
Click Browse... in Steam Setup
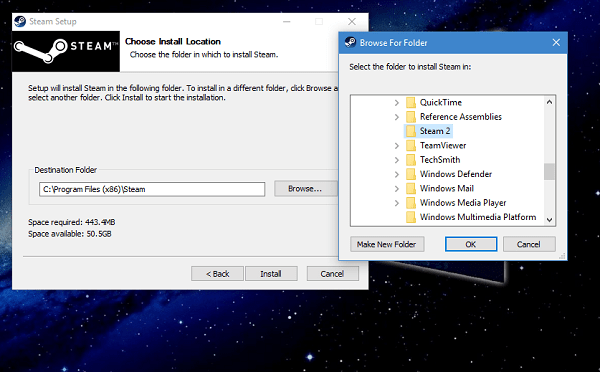coord(305,189)
